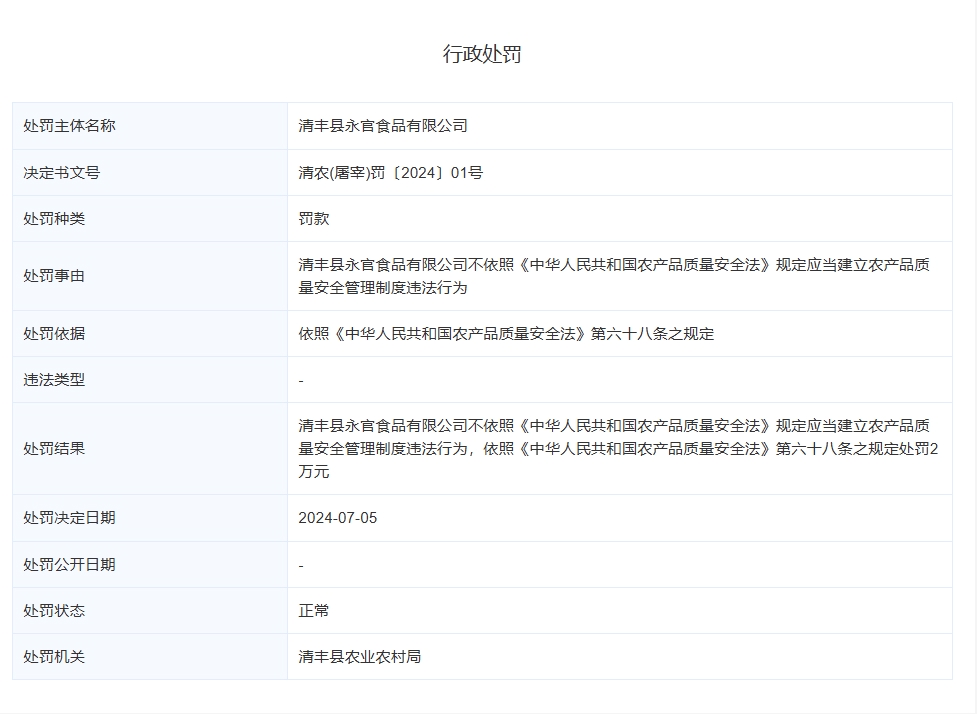This screenshot has width=977, height=714.
Task: Click the date 2024-07-05
Action: (337, 518)
